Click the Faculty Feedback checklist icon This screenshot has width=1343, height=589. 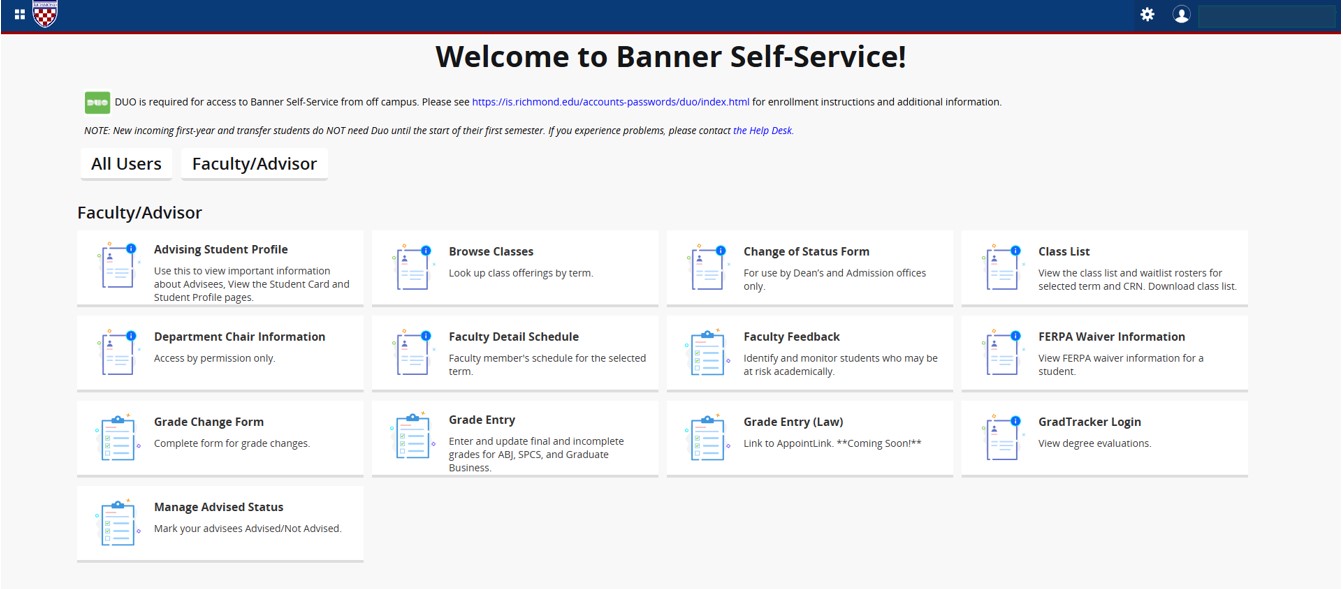coord(708,353)
